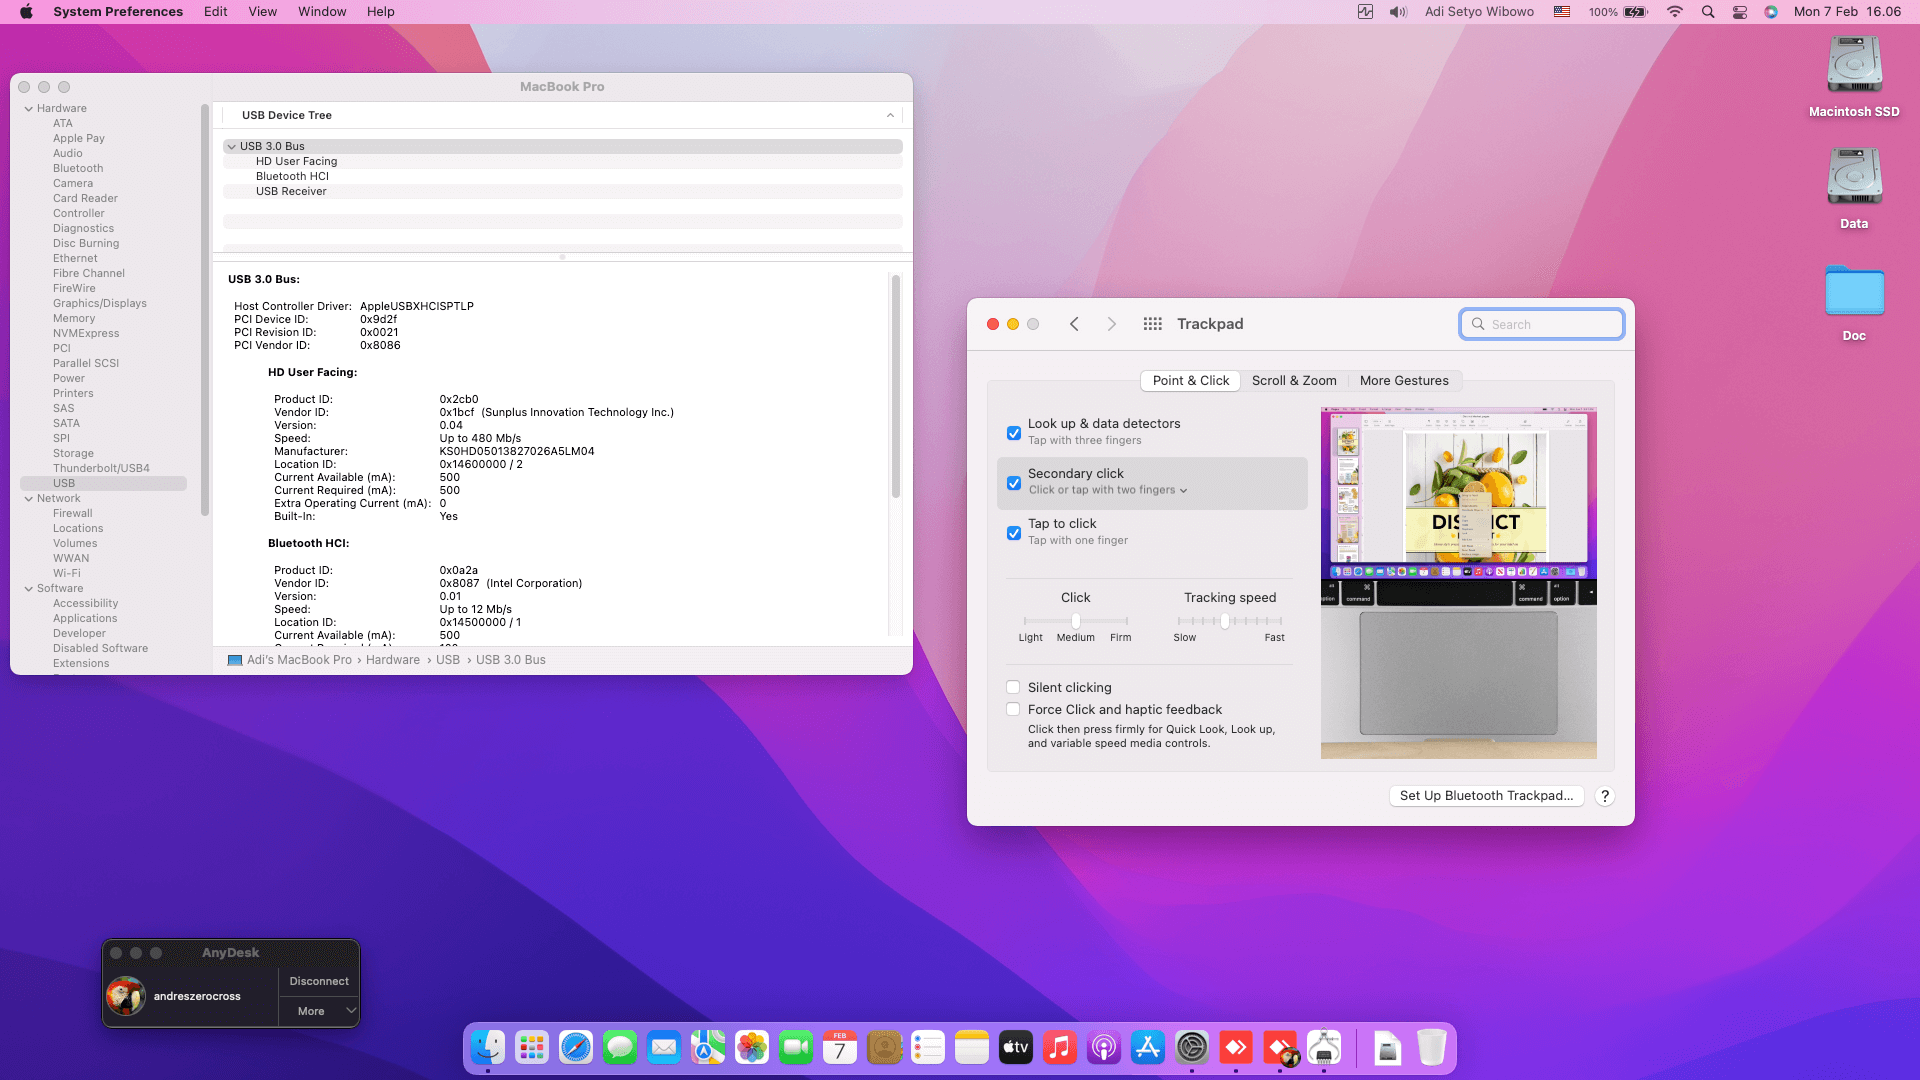Open Calendar icon showing Feb 7
The height and width of the screenshot is (1080, 1920).
point(840,1047)
